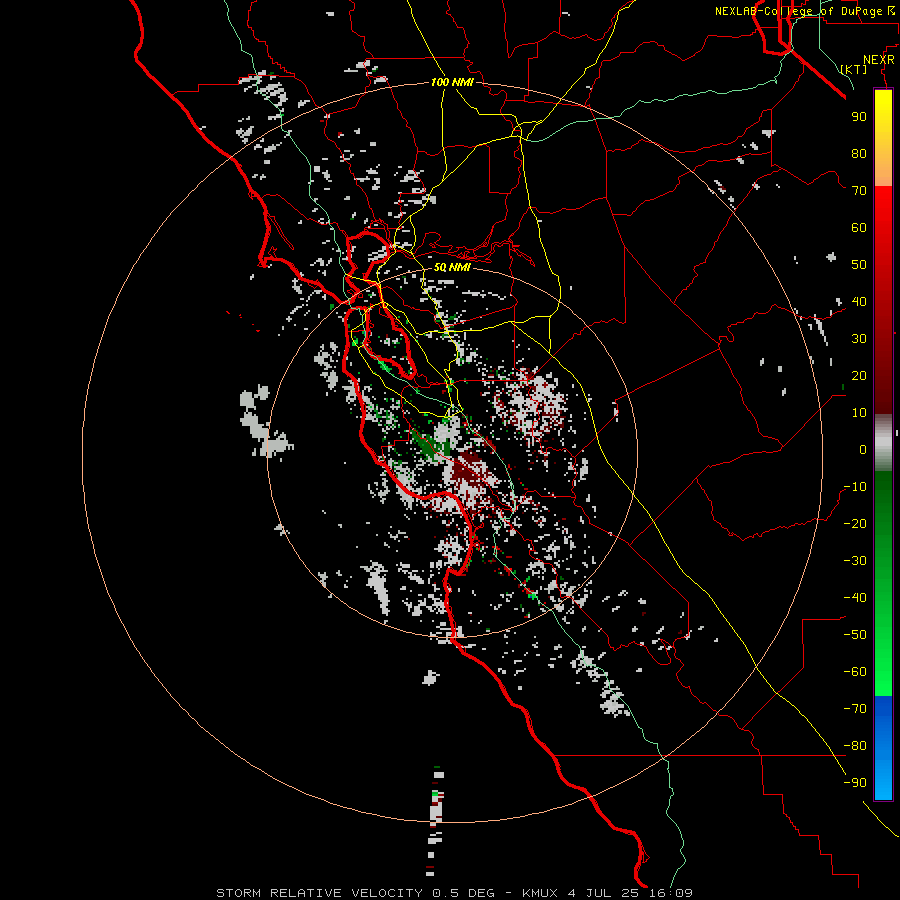
Task: Click the "20" velocity scale label
Action: pos(859,375)
